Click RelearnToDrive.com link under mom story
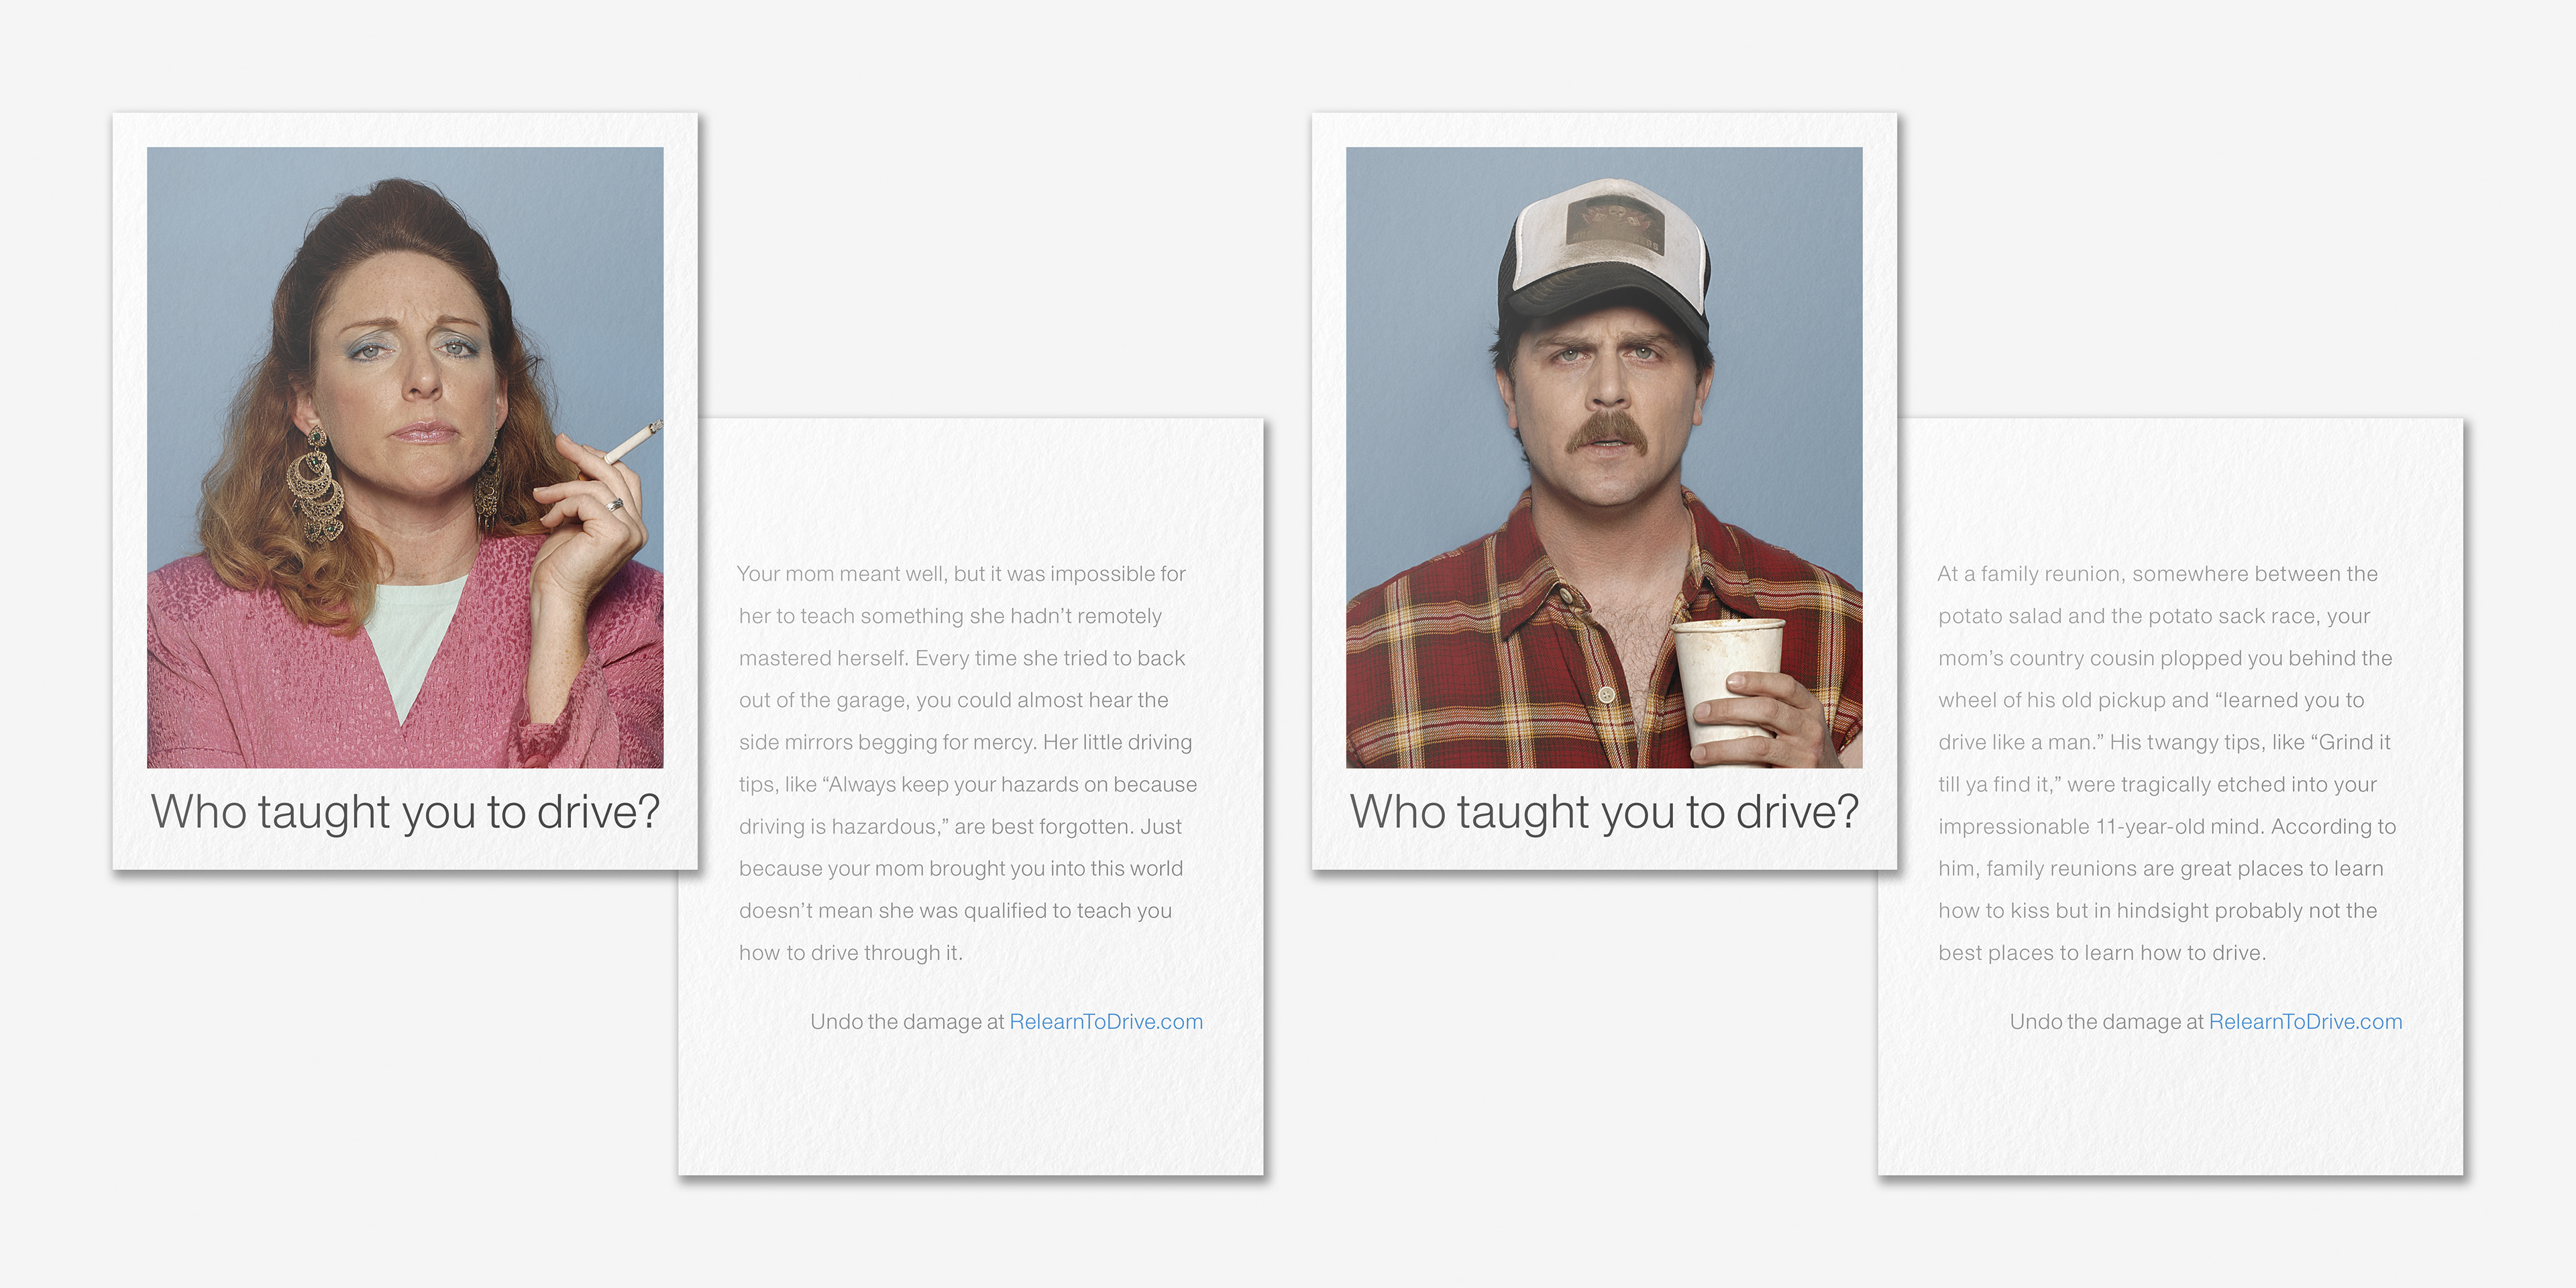Image resolution: width=2576 pixels, height=1288 pixels. (x=1106, y=1022)
